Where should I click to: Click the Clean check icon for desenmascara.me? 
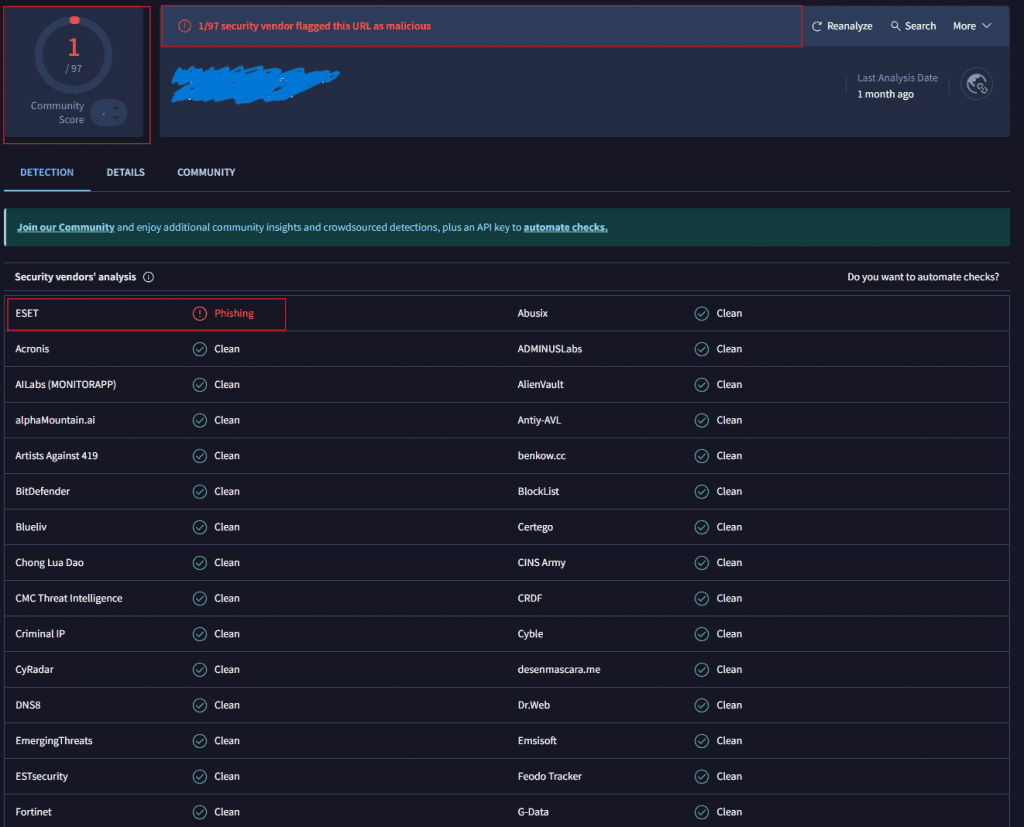tap(702, 670)
